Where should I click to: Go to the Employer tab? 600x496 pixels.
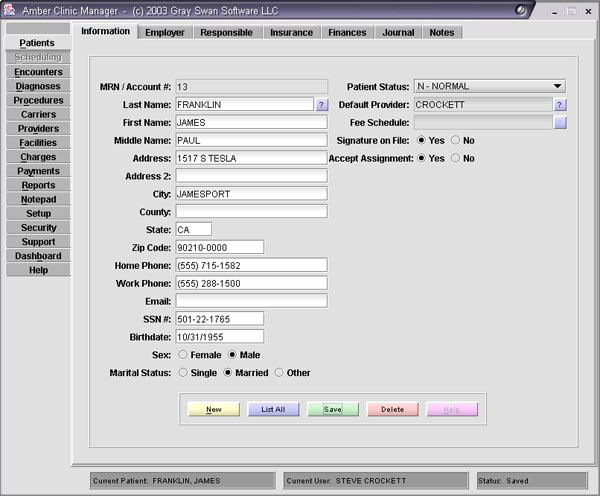164,32
